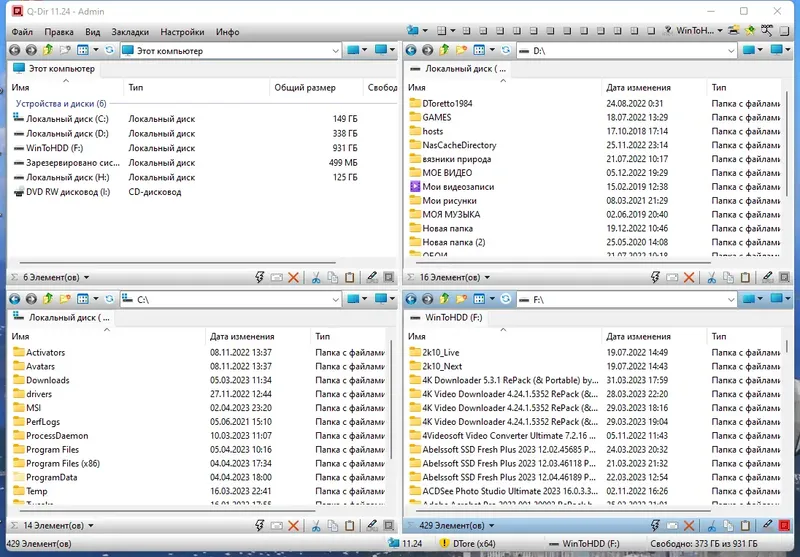Click the star favorites icon in main toolbar
The image size is (800, 557).
tap(750, 31)
